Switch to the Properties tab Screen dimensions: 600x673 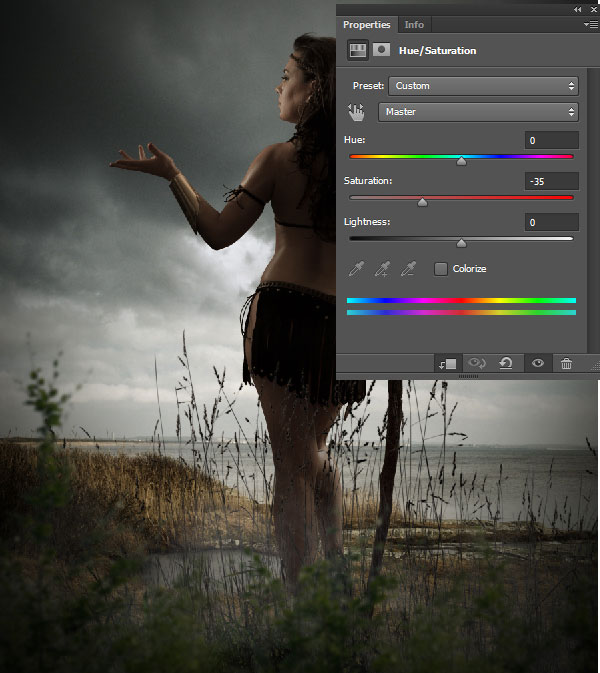coord(367,25)
